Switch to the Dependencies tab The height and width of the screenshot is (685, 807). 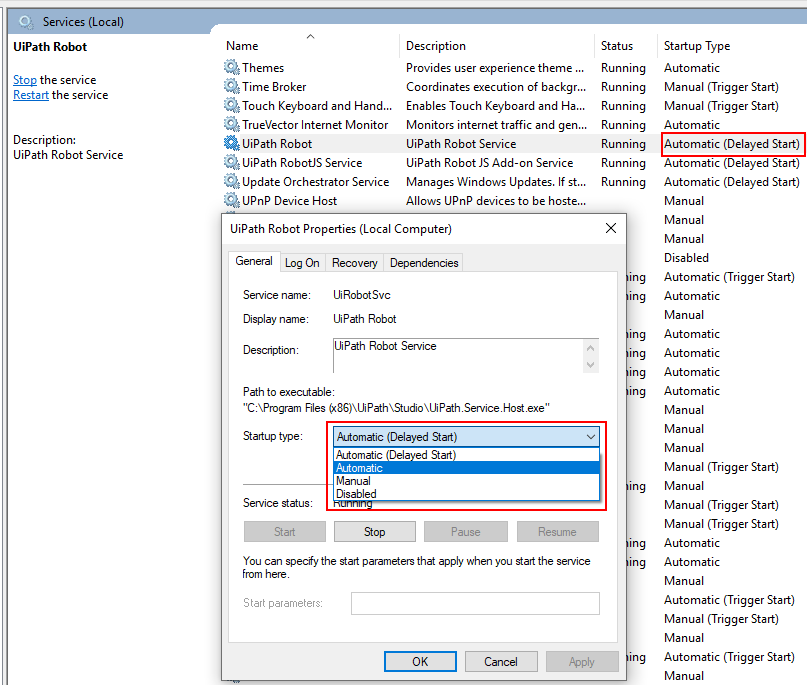(x=424, y=263)
